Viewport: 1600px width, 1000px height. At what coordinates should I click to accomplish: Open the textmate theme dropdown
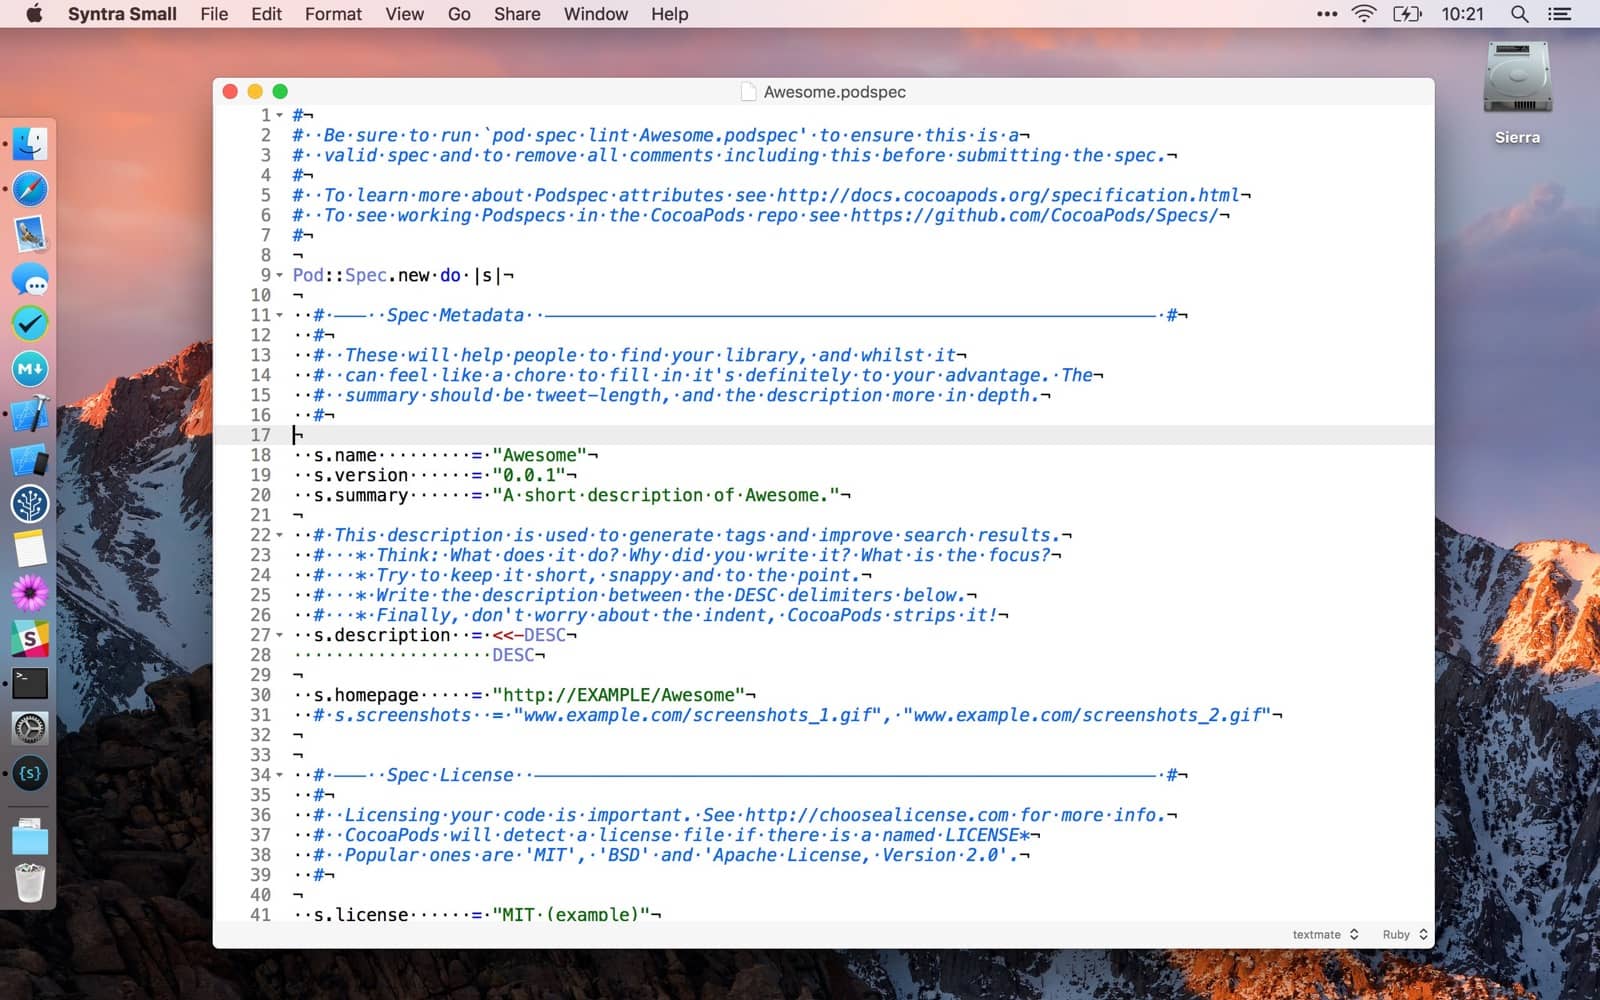tap(1325, 934)
